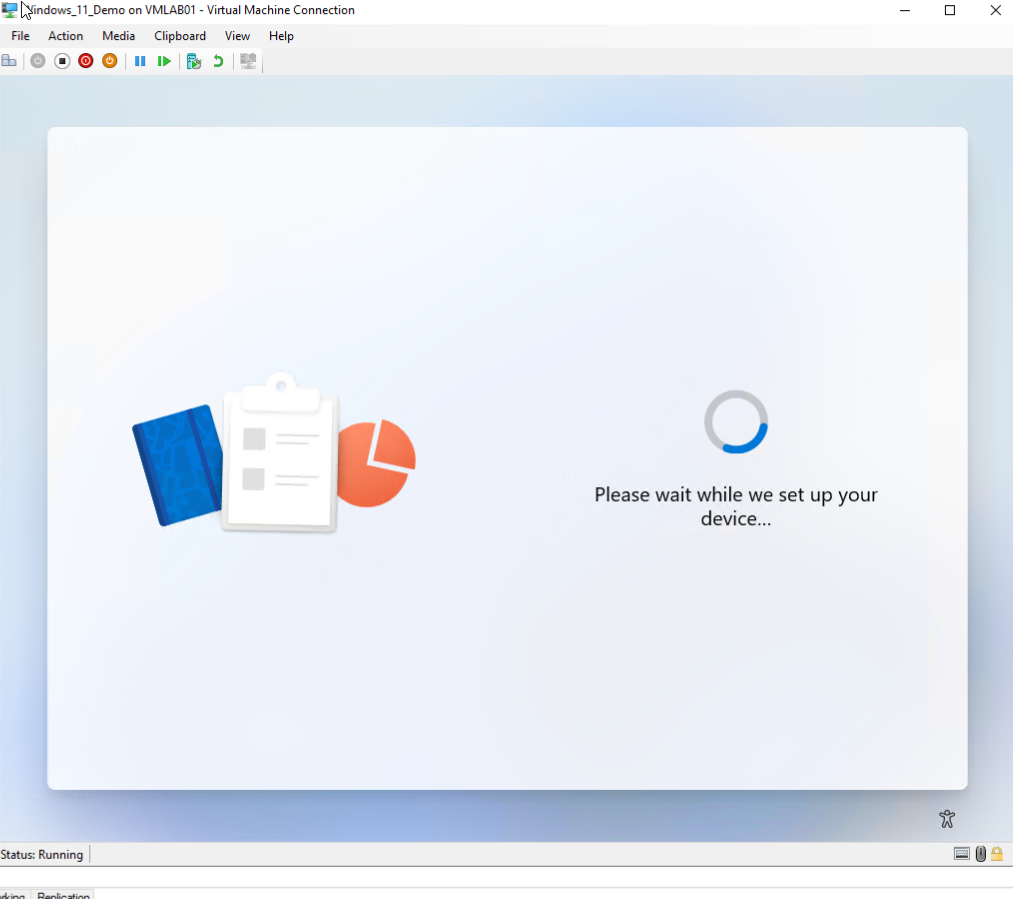Image resolution: width=1013 pixels, height=899 pixels.
Task: Open the Clipboard menu
Action: pos(179,36)
